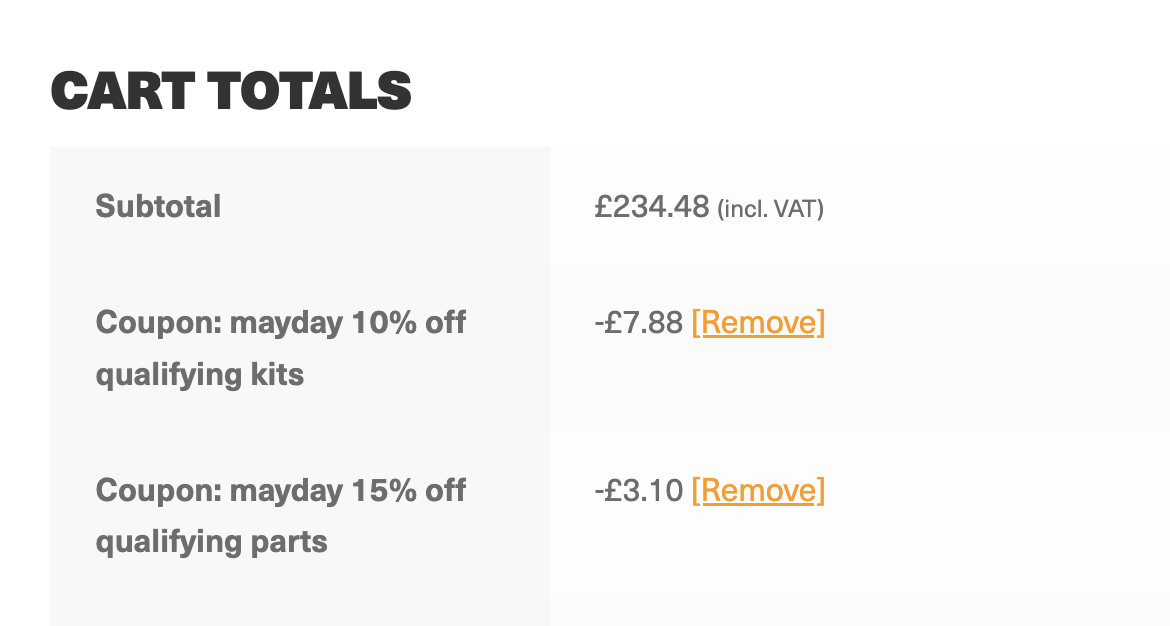Click the -£3.10 discount amount
Image resolution: width=1170 pixels, height=626 pixels.
pyautogui.click(x=638, y=491)
